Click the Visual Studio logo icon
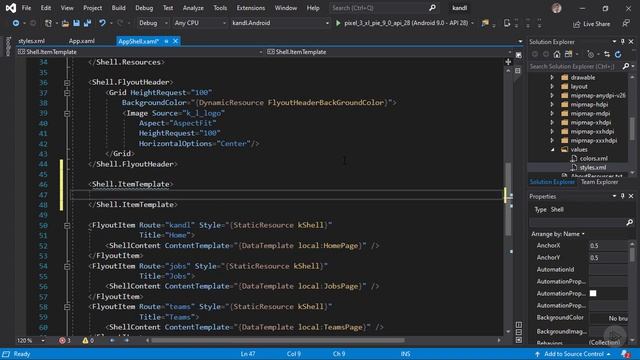The image size is (640, 360). pos(11,8)
